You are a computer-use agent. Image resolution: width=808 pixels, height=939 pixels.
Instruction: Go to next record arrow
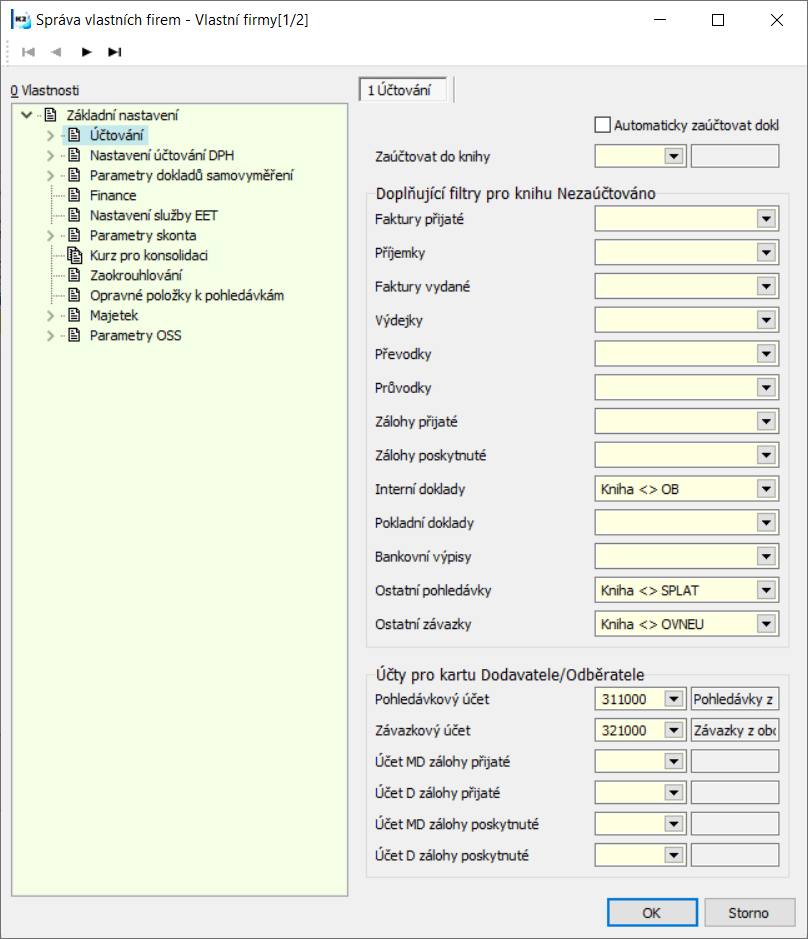[86, 52]
